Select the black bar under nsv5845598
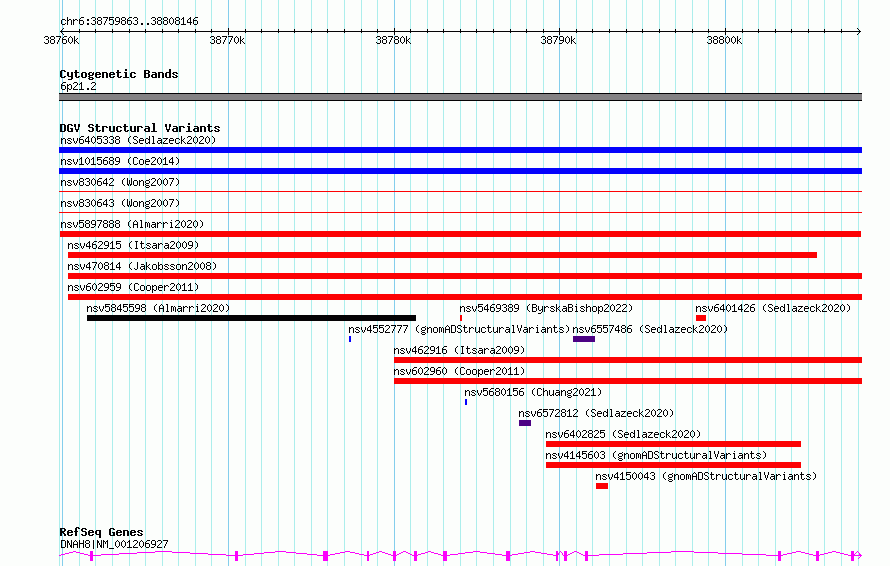Viewport: 890px width, 566px height. coord(251,318)
